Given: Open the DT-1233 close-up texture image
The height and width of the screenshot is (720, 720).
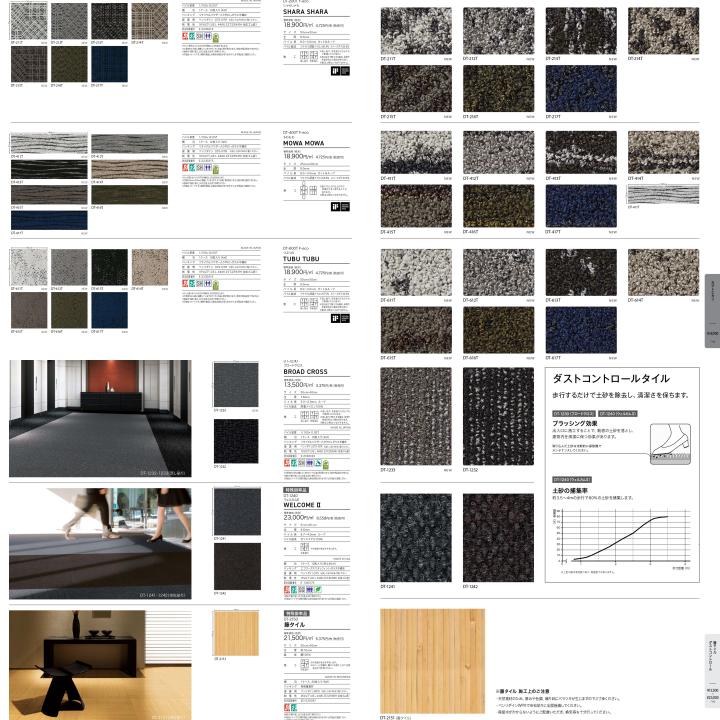Looking at the screenshot, I should click(416, 416).
